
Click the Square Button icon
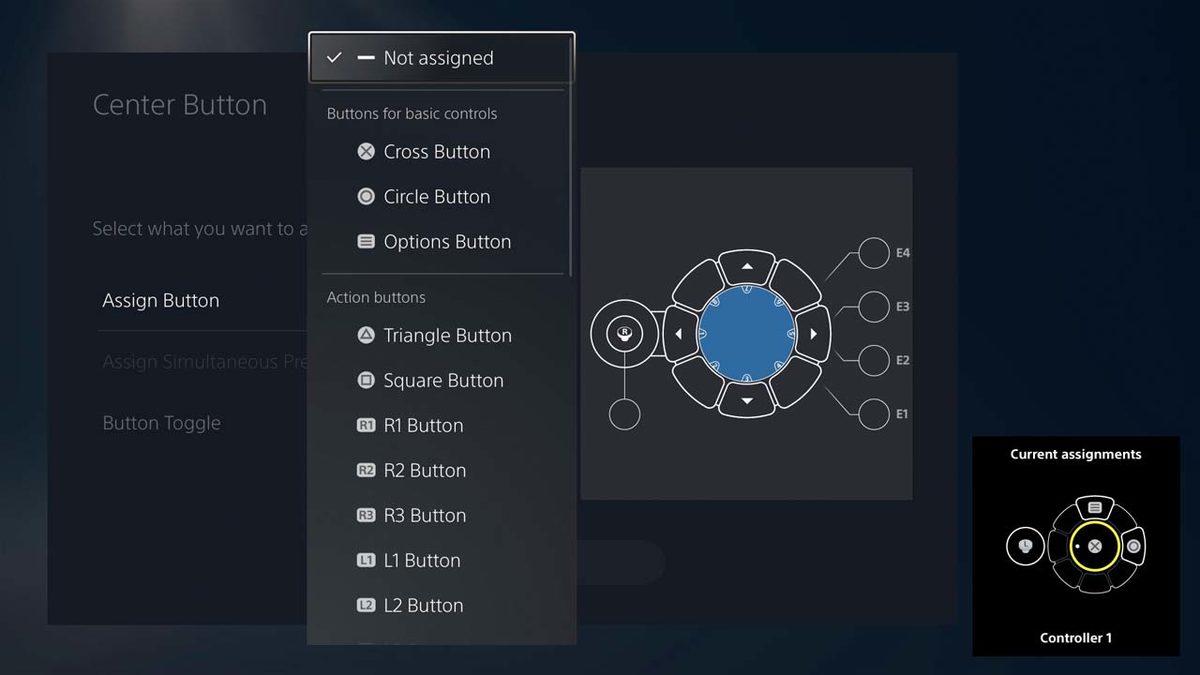pos(366,381)
